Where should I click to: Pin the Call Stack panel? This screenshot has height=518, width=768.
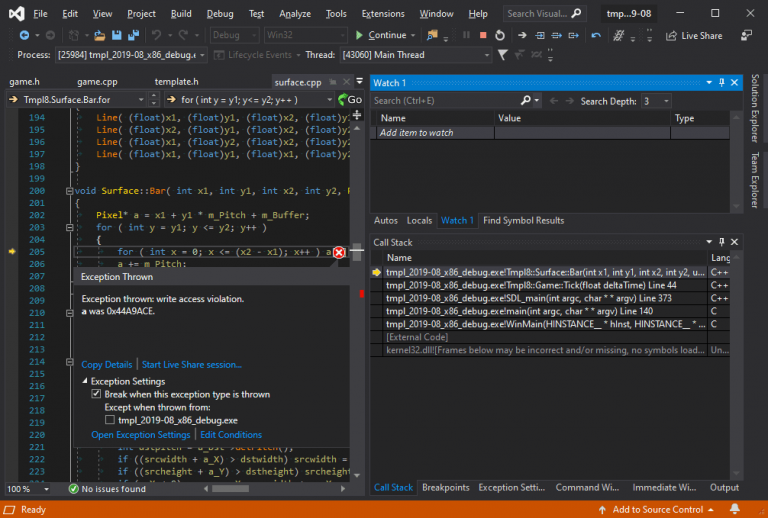click(x=721, y=242)
